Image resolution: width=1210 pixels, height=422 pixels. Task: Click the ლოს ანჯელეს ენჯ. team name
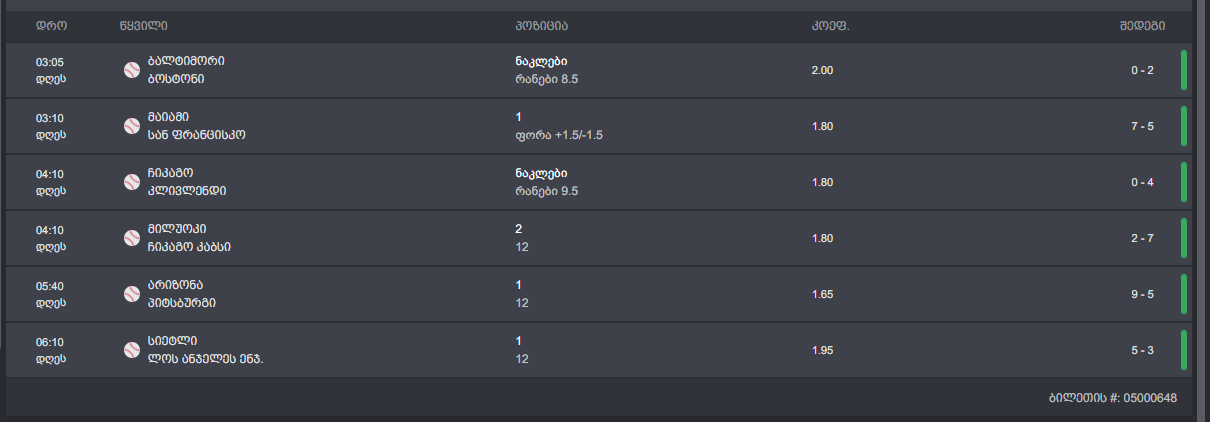click(205, 359)
